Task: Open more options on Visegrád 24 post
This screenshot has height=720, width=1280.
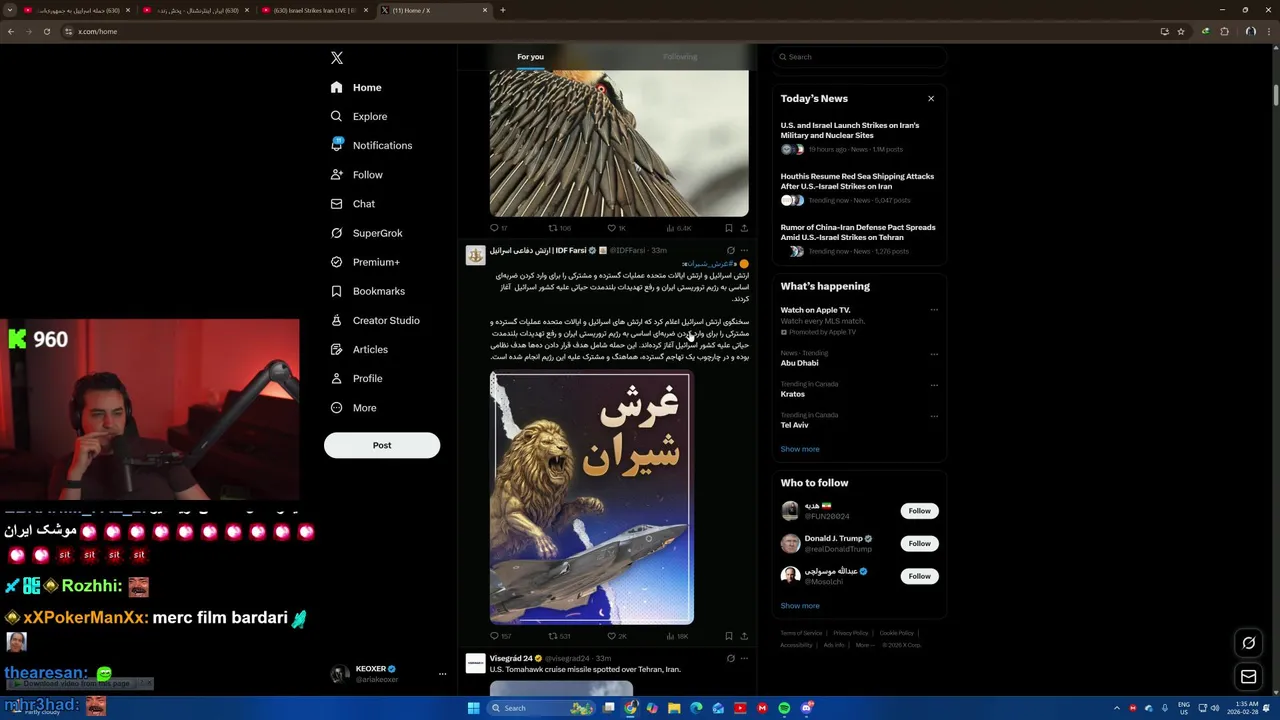Action: coord(744,659)
